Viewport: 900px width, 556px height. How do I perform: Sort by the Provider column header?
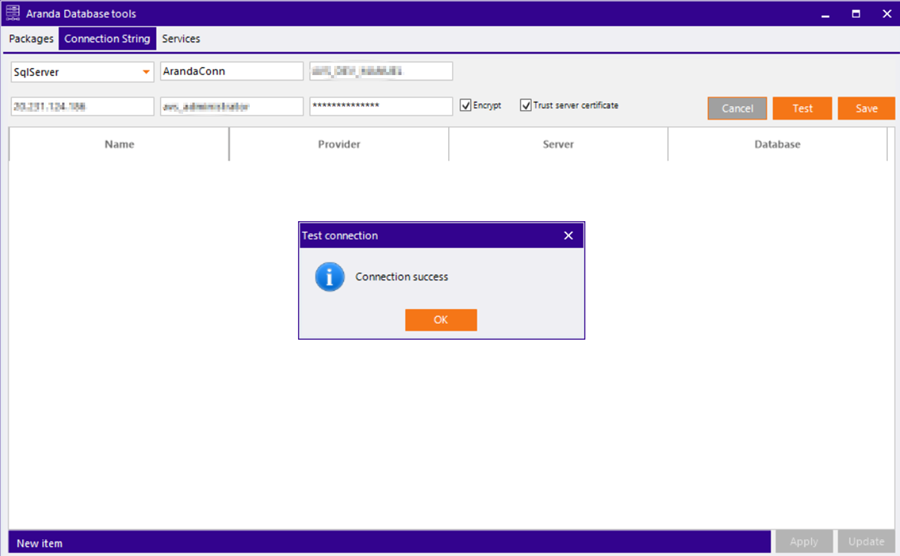click(x=339, y=144)
